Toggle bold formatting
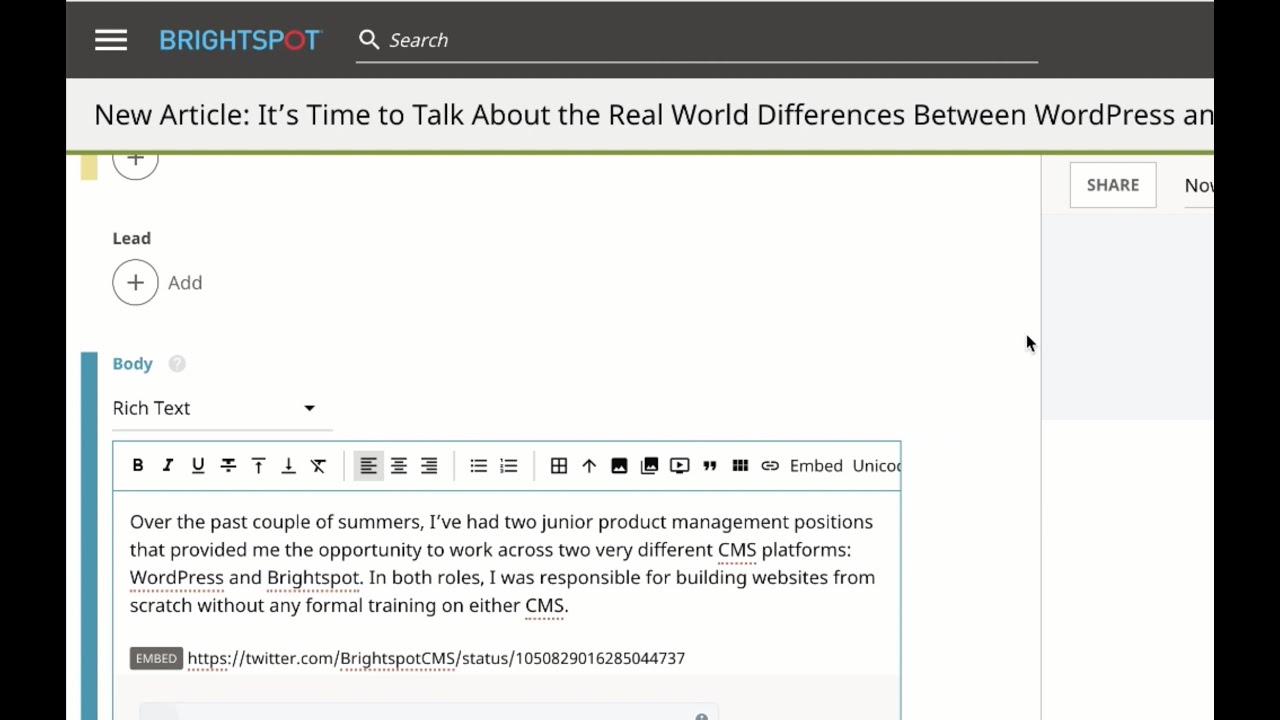The image size is (1280, 720). pos(138,466)
